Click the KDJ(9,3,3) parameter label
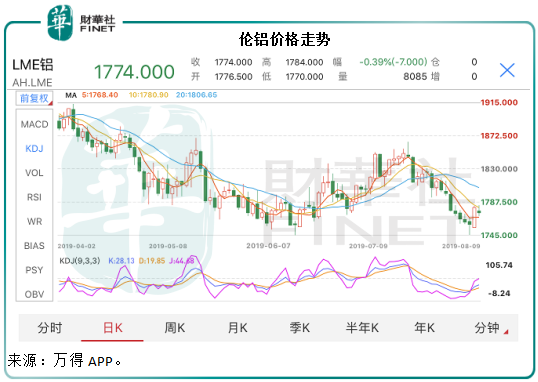 click(x=80, y=261)
